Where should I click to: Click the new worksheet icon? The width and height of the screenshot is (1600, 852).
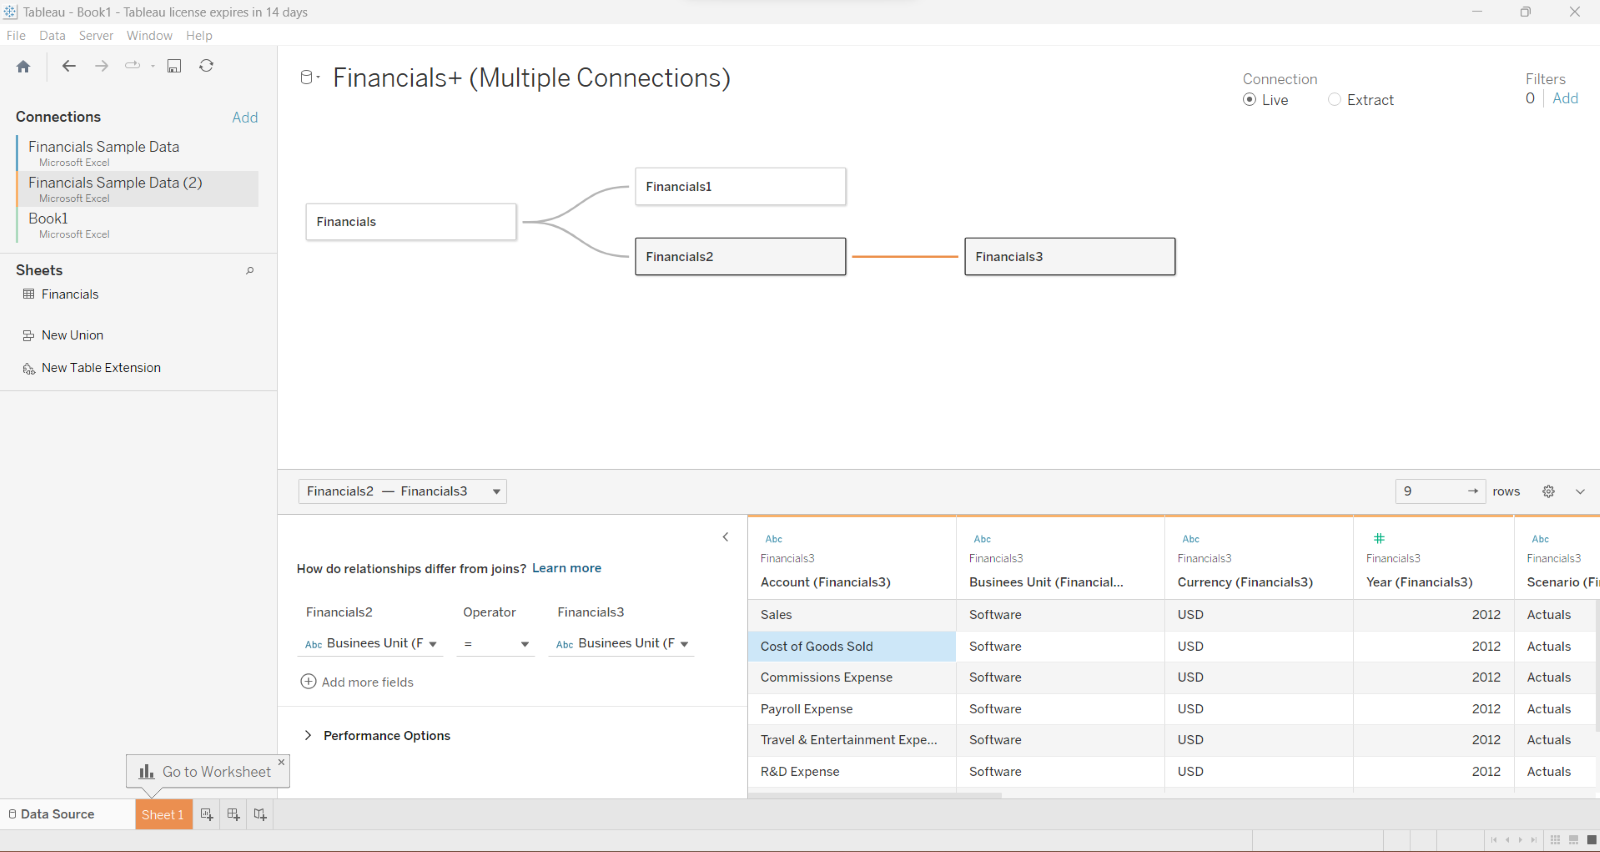(x=207, y=814)
